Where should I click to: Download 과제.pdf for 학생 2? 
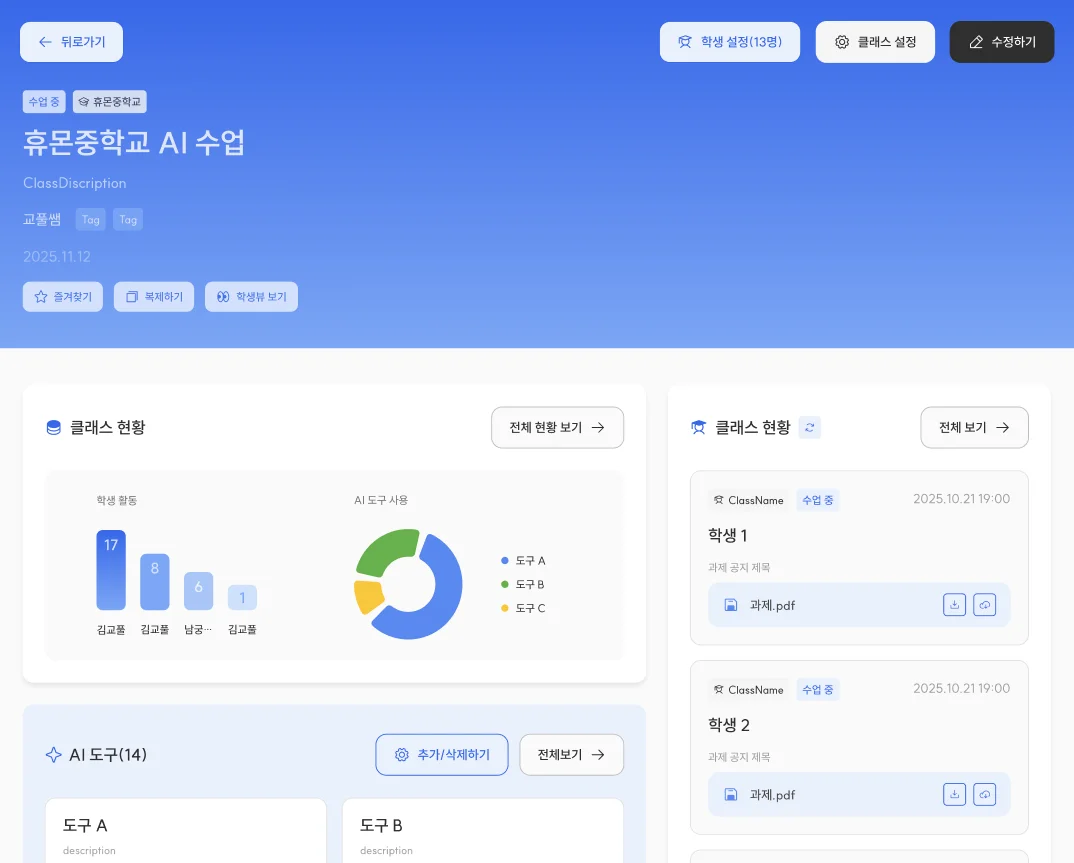[x=954, y=795]
